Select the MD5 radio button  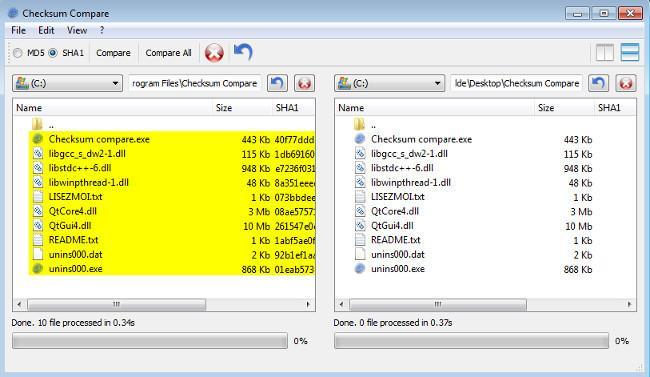(17, 53)
